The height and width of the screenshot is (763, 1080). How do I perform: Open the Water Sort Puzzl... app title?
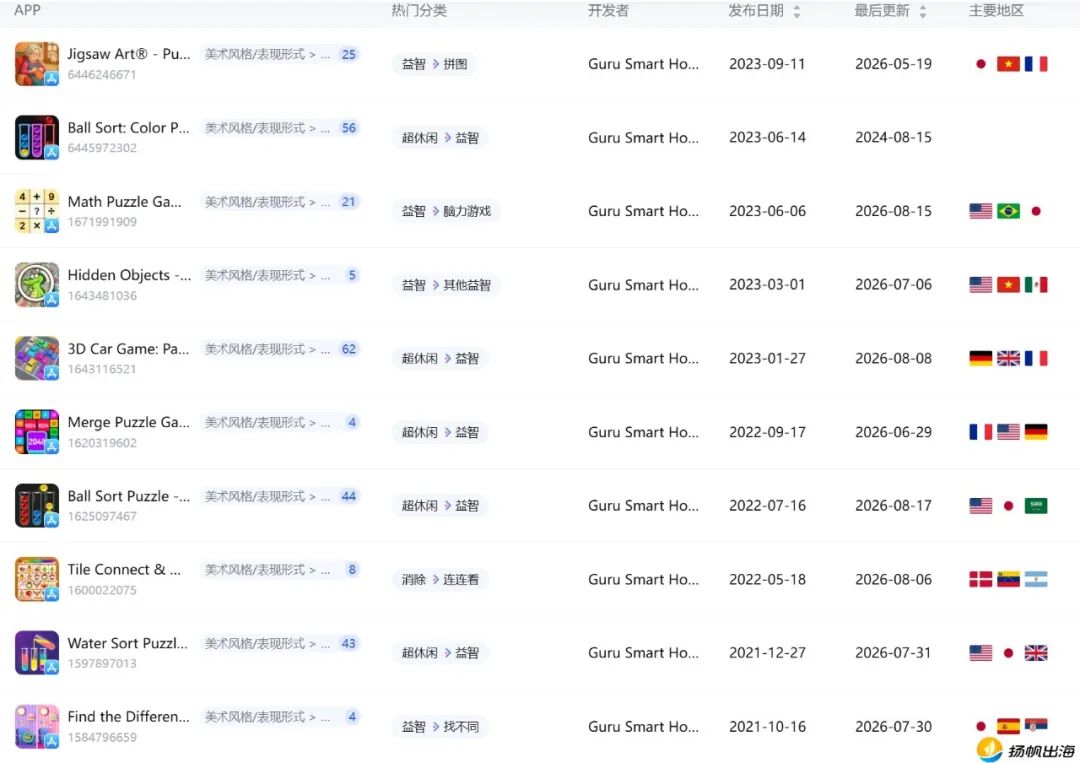pyautogui.click(x=127, y=643)
